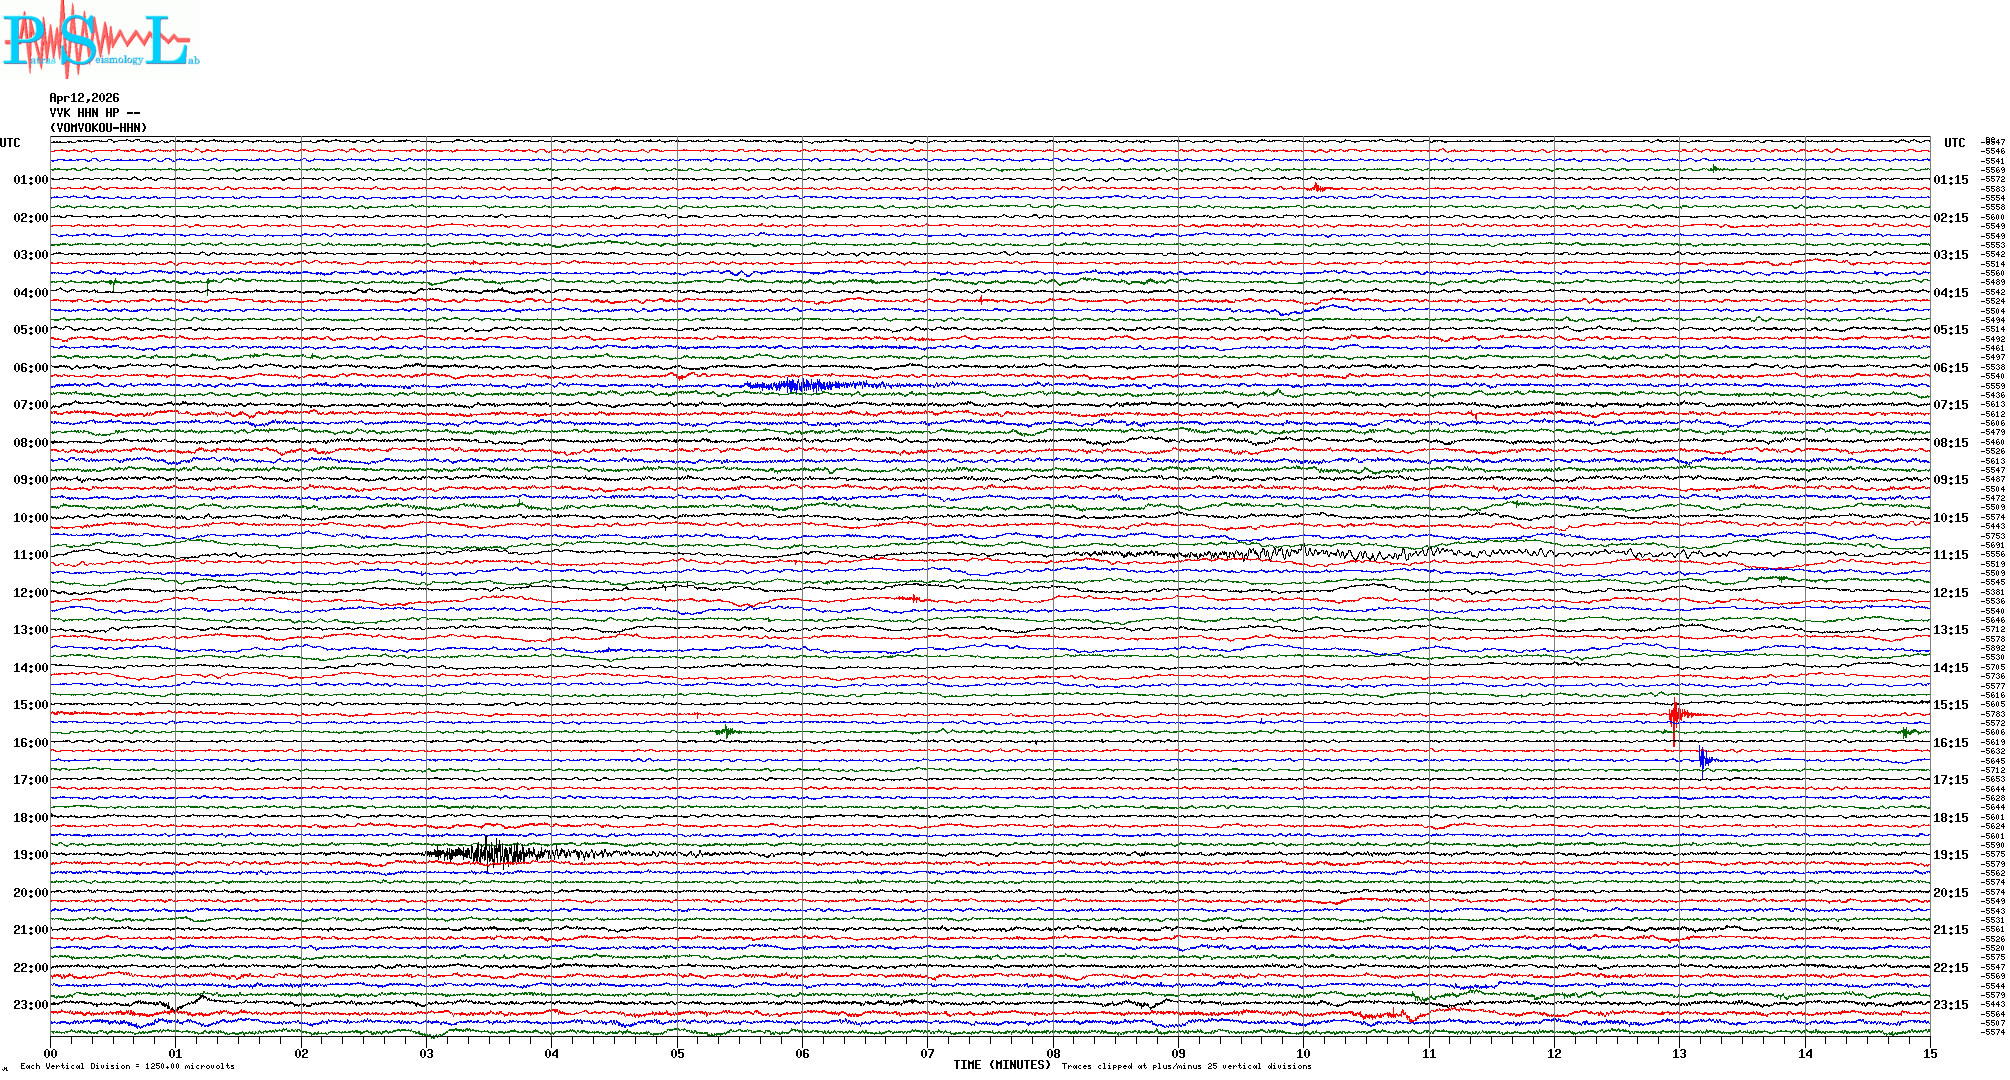Click the 12:00 hour label on left
The image size is (2010, 1080).
point(30,593)
